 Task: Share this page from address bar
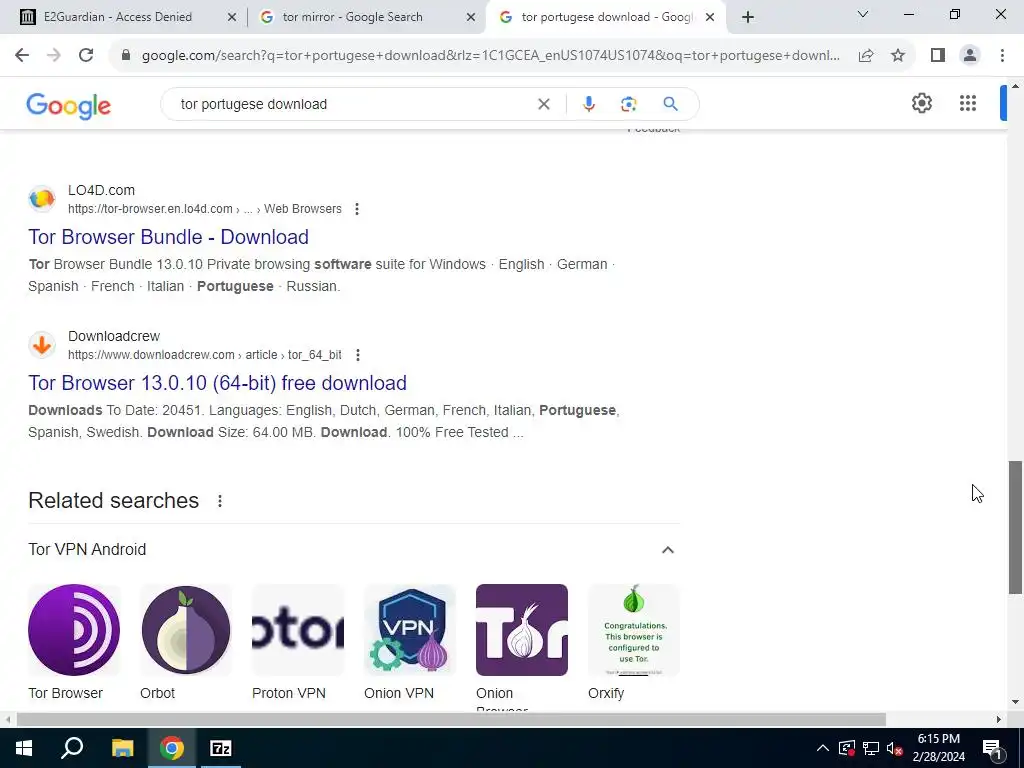point(866,56)
